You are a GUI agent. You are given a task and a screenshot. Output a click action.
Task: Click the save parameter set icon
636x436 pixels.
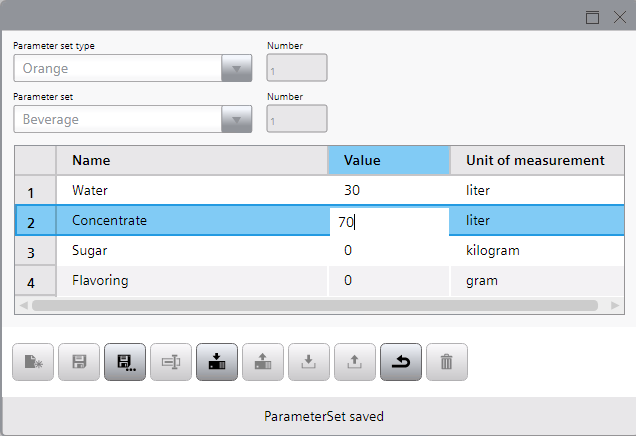coord(79,362)
